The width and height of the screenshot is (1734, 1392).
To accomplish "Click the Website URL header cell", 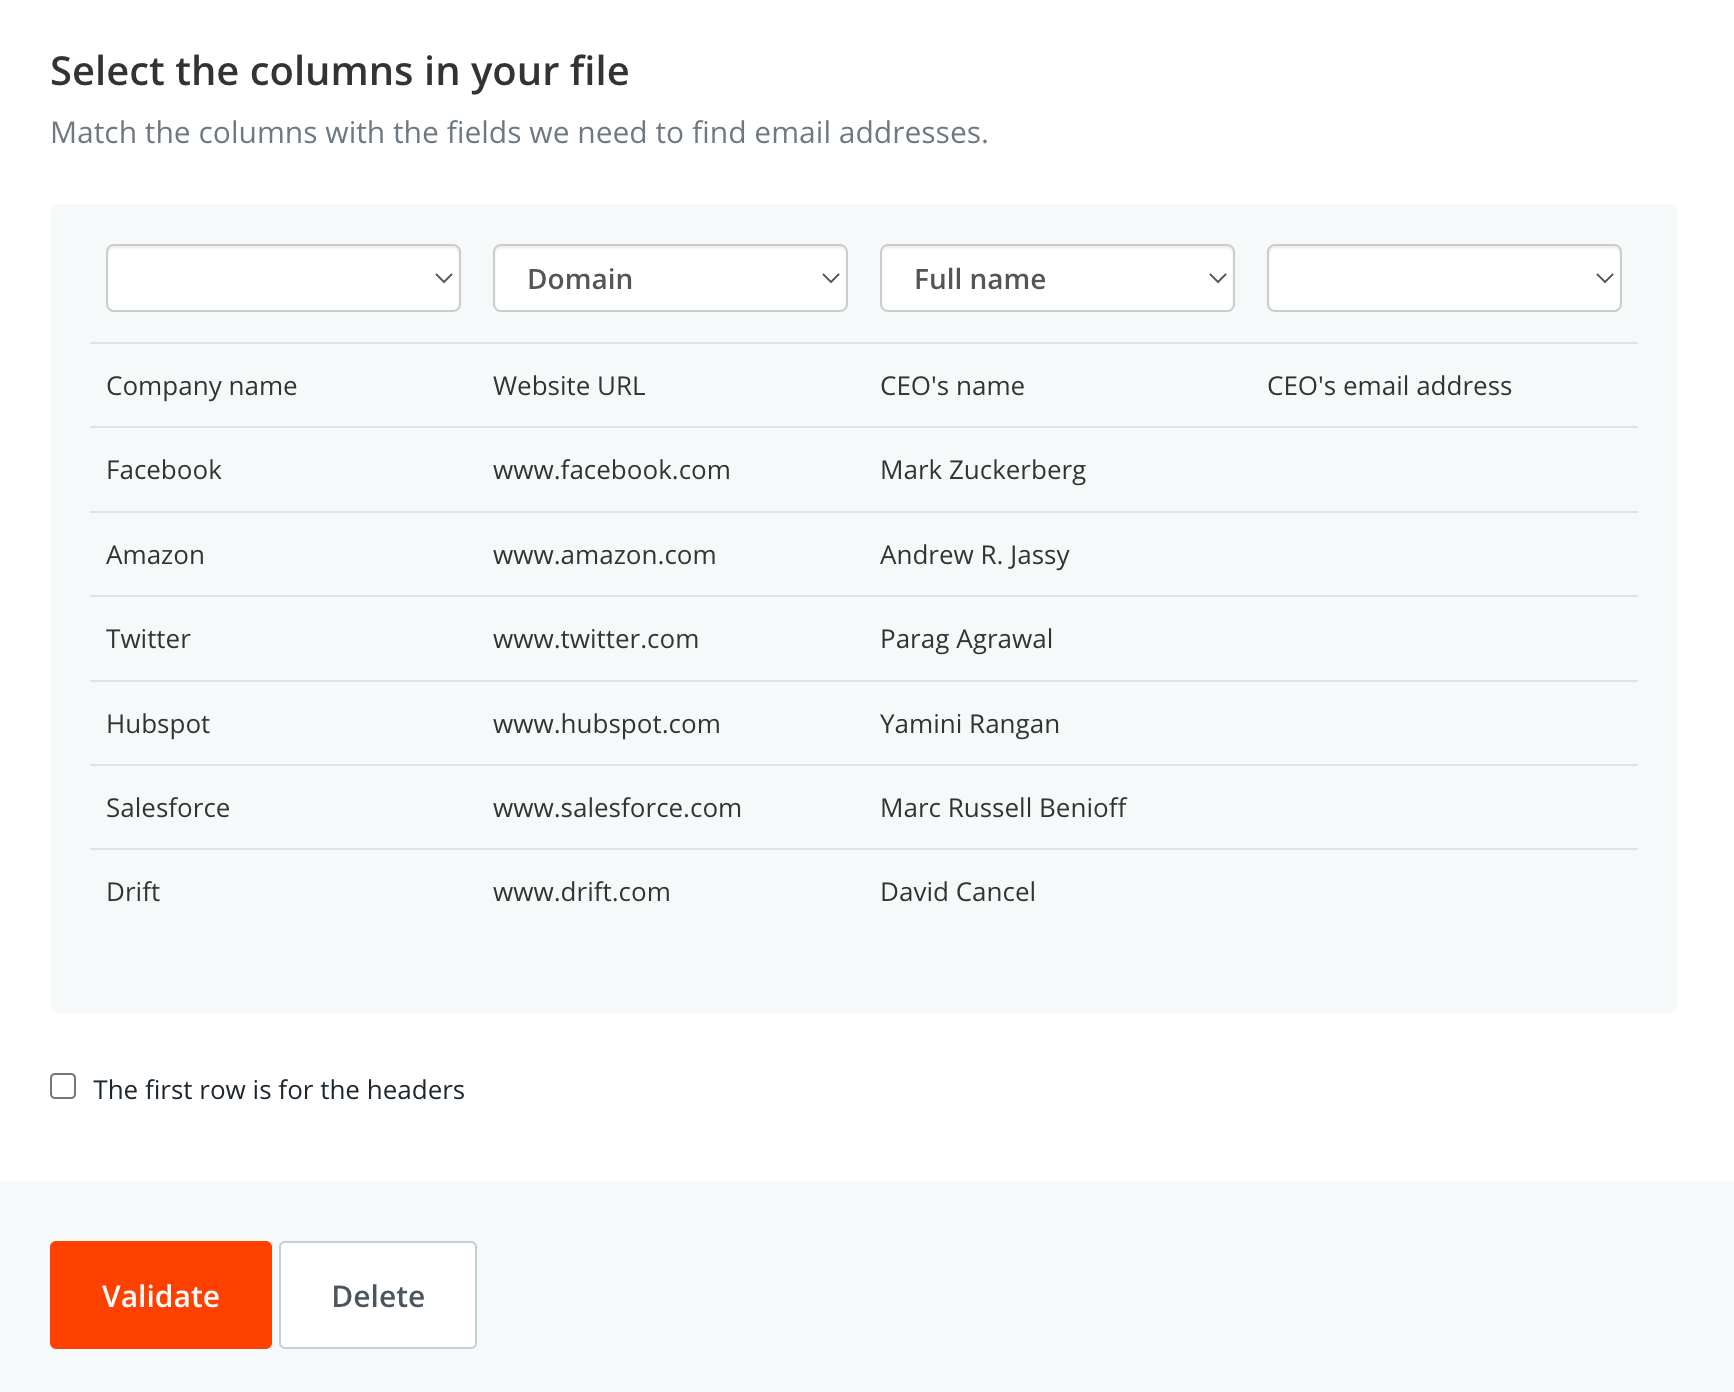I will (569, 386).
